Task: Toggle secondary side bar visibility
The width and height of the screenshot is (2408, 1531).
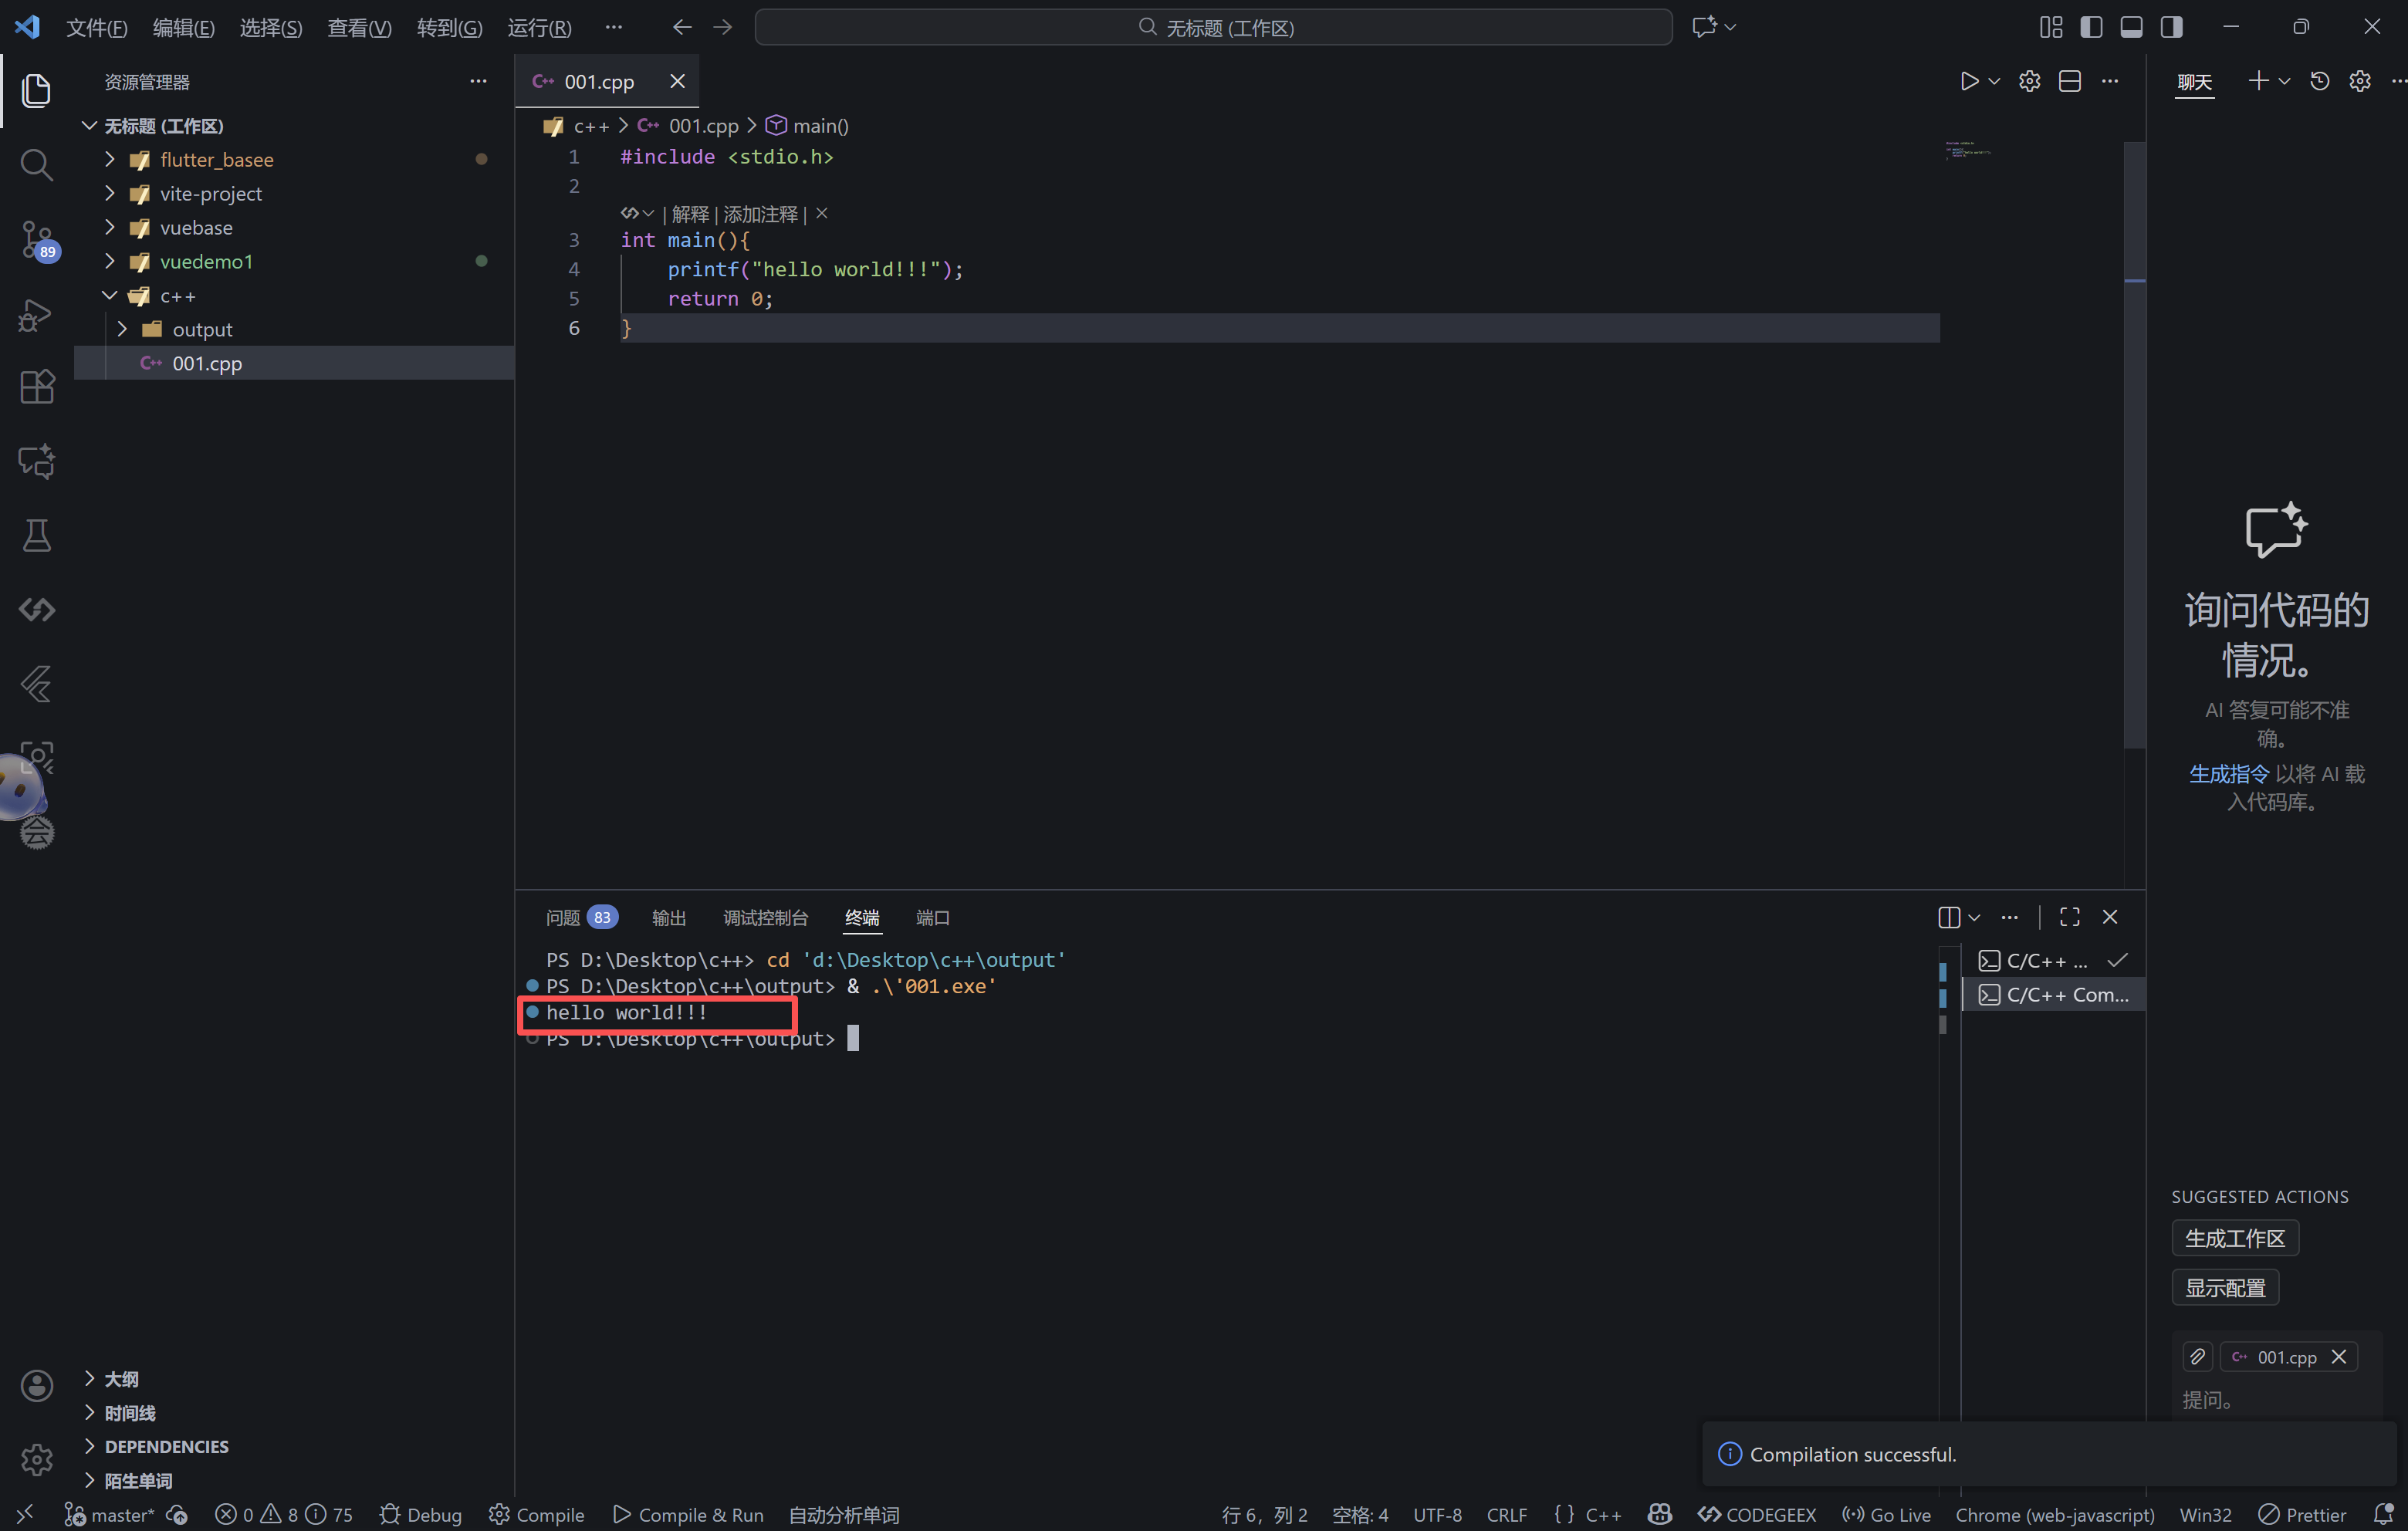Action: click(x=2171, y=27)
